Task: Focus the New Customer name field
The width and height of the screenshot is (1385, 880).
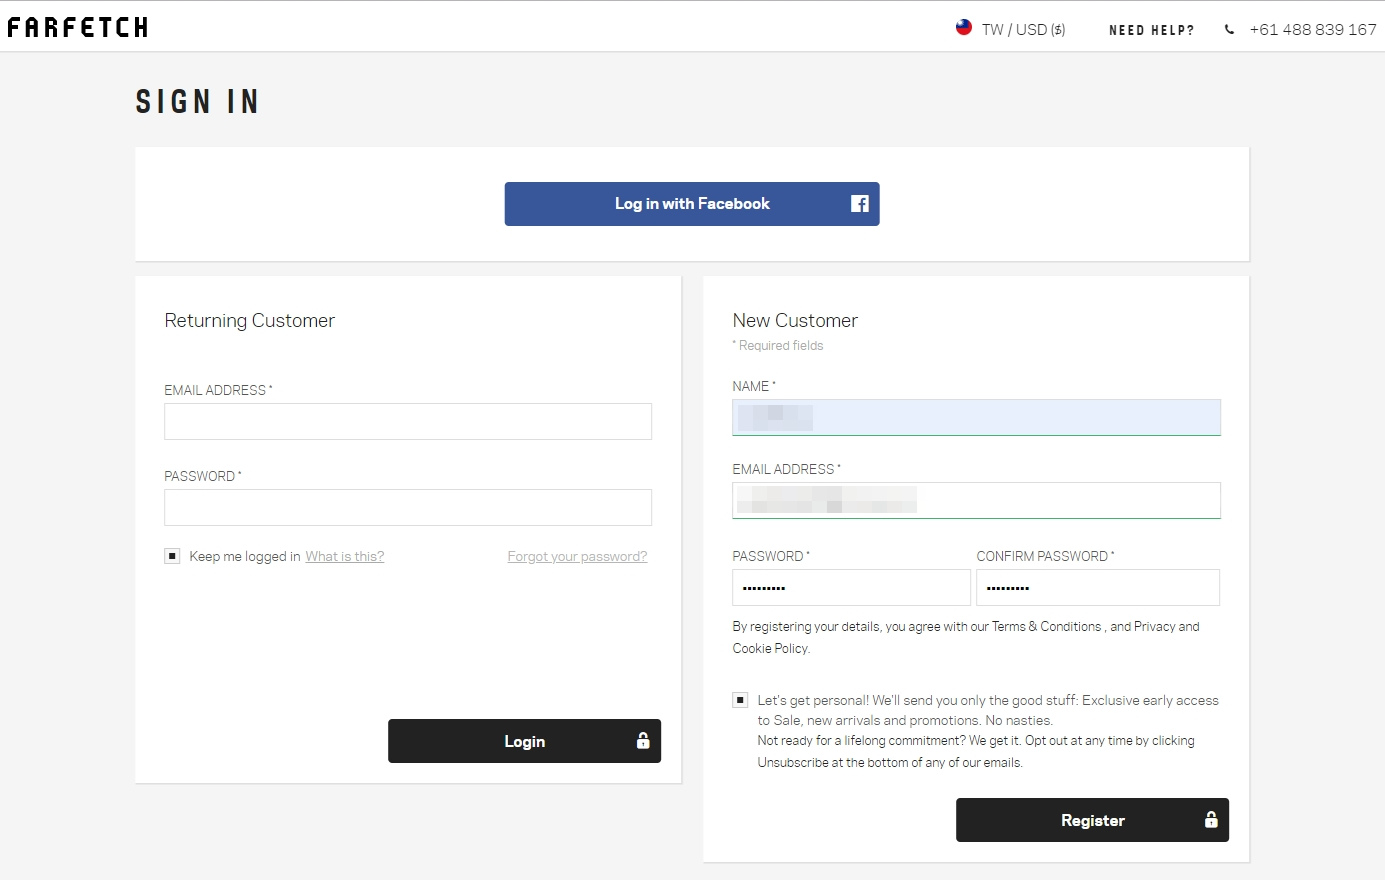Action: 976,418
